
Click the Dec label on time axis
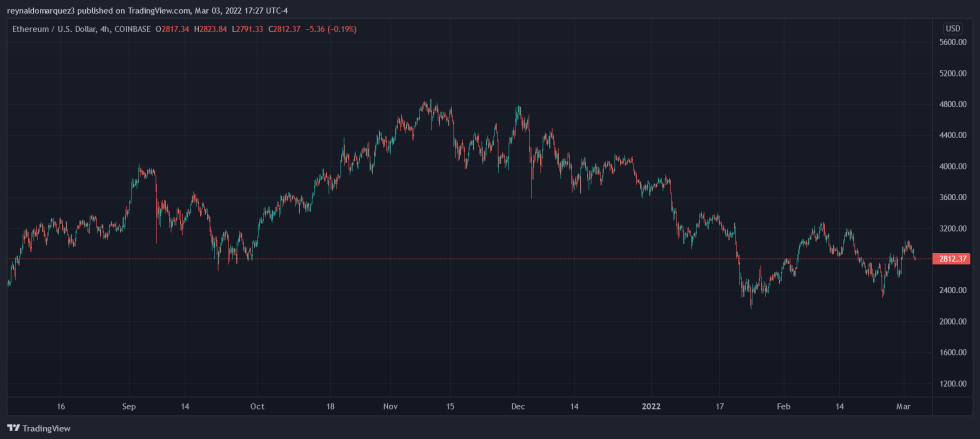pyautogui.click(x=518, y=406)
